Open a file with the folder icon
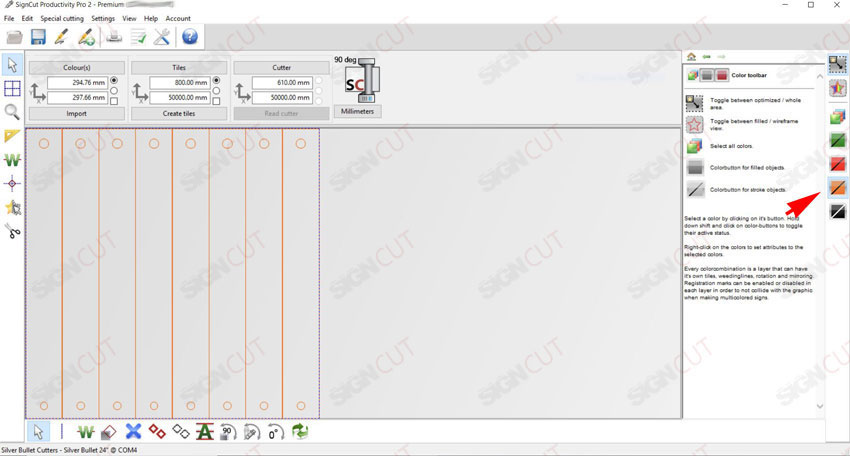The height and width of the screenshot is (456, 850). coord(15,37)
